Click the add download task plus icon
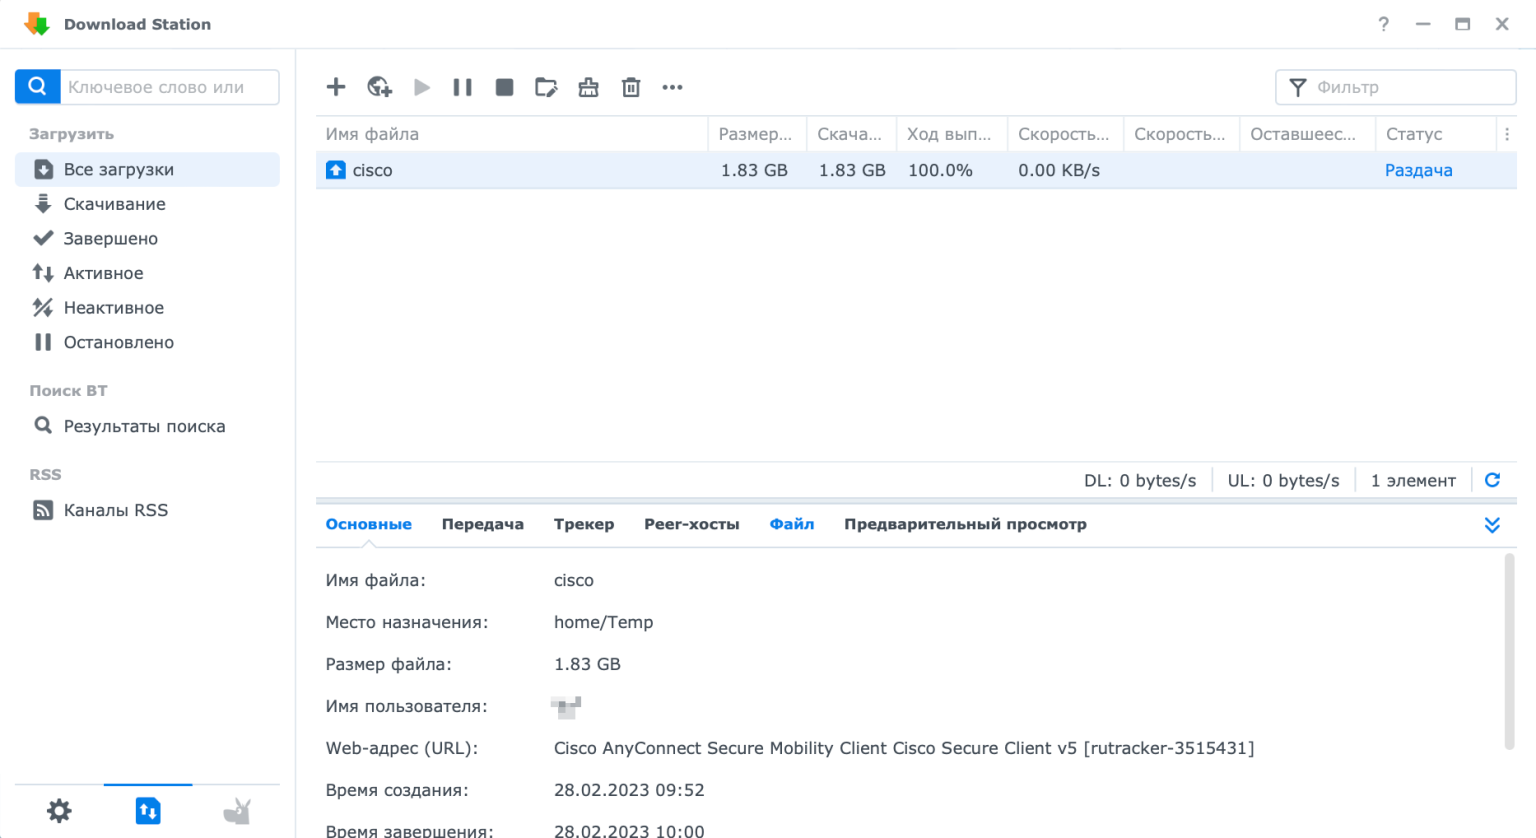This screenshot has width=1536, height=838. click(336, 87)
